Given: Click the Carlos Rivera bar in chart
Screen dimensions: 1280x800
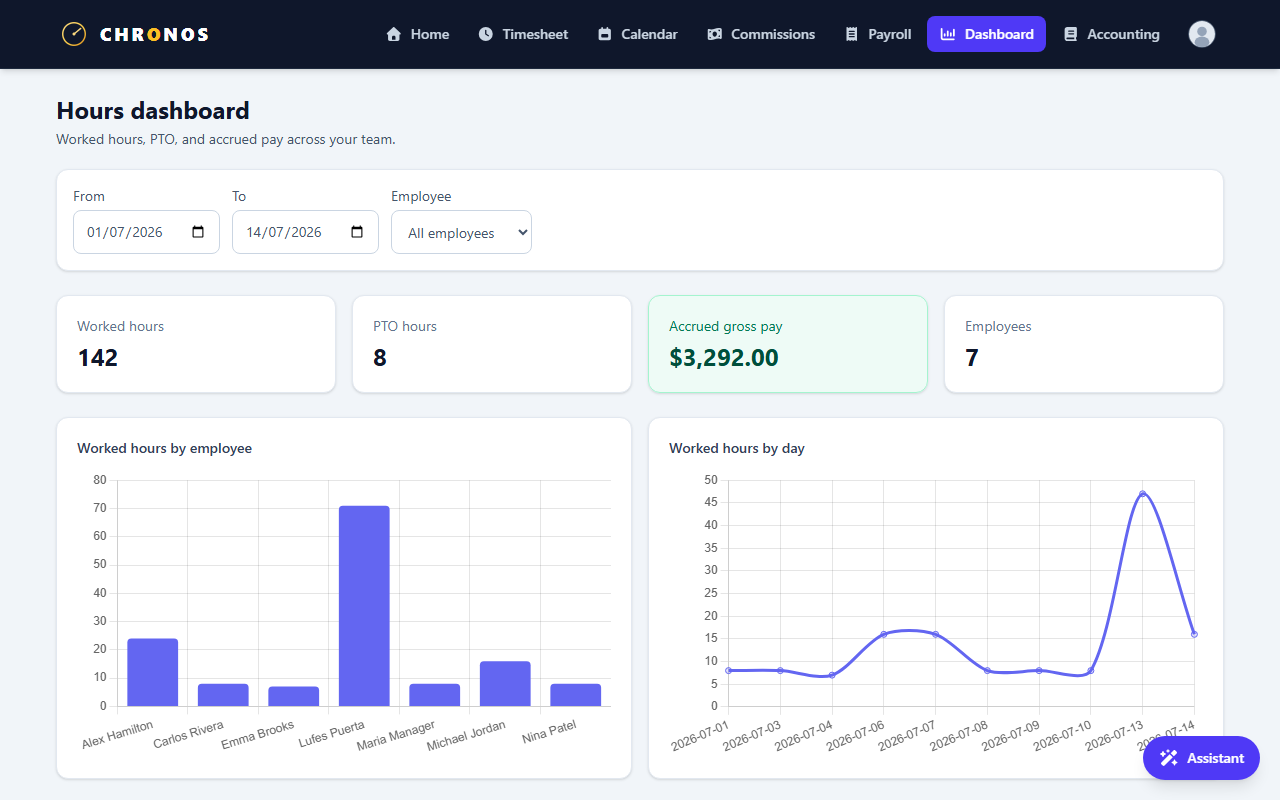Looking at the screenshot, I should pyautogui.click(x=223, y=695).
